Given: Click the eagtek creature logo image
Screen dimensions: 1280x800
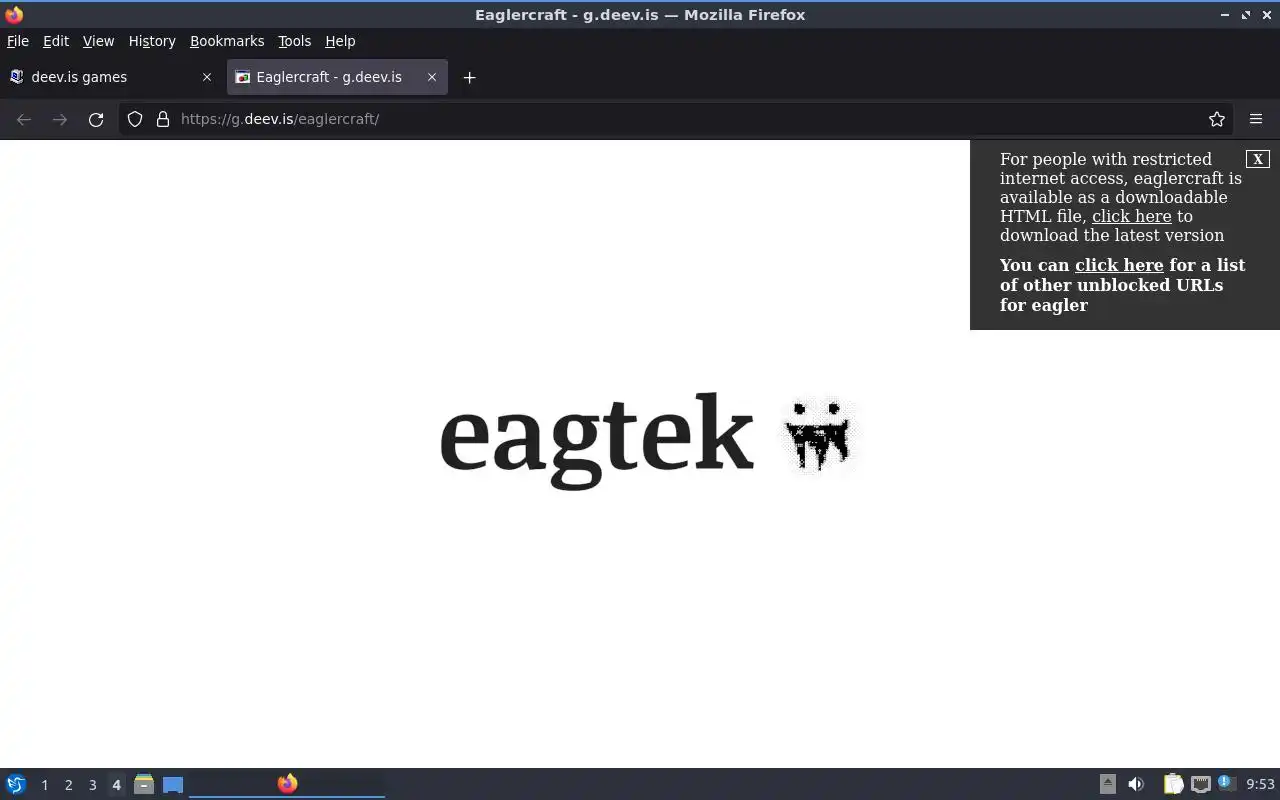Looking at the screenshot, I should [x=819, y=434].
